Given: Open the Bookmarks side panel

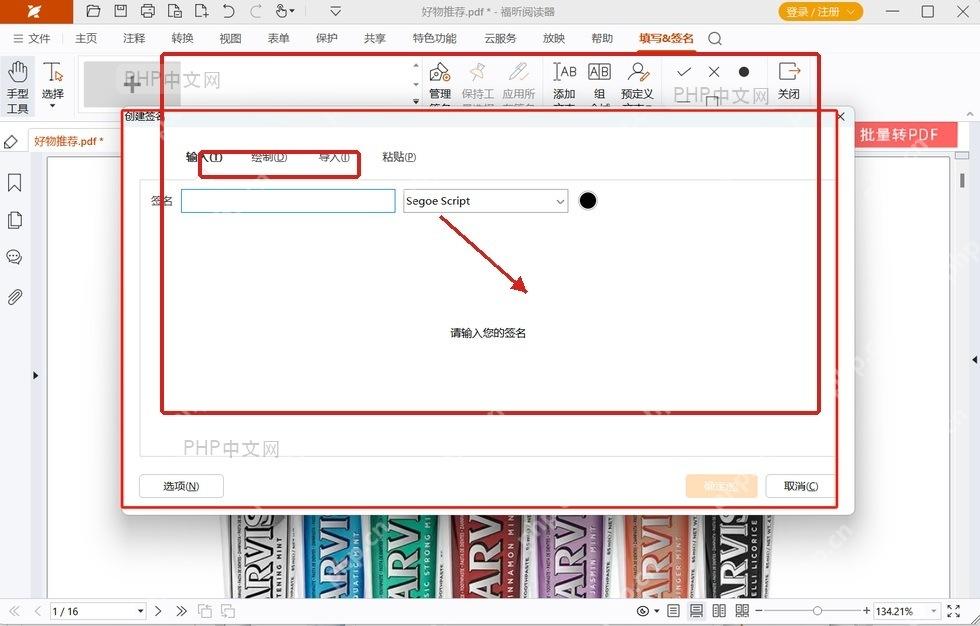Looking at the screenshot, I should click(x=14, y=182).
